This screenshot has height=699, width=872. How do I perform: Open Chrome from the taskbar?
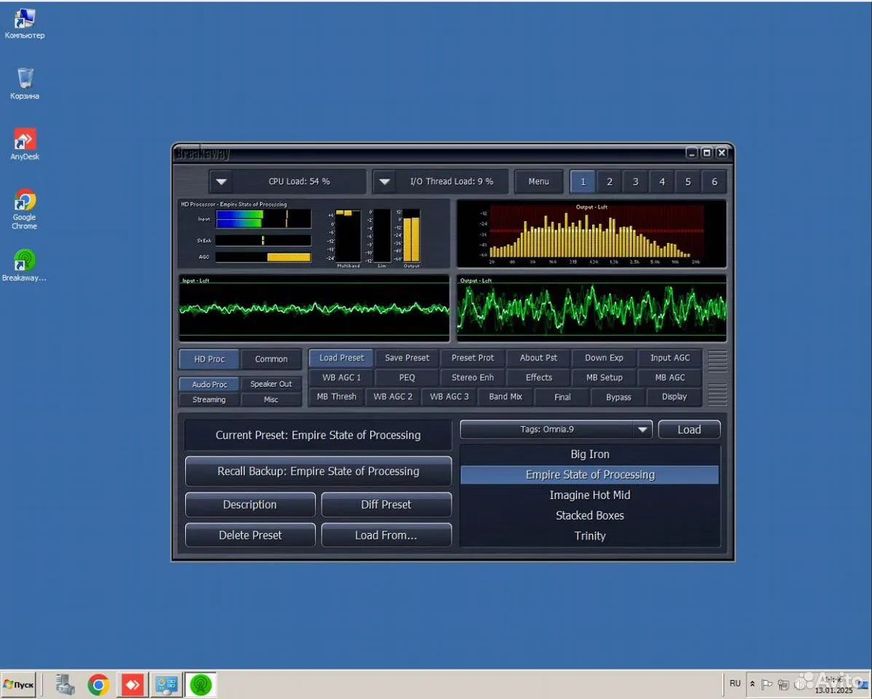click(x=98, y=685)
